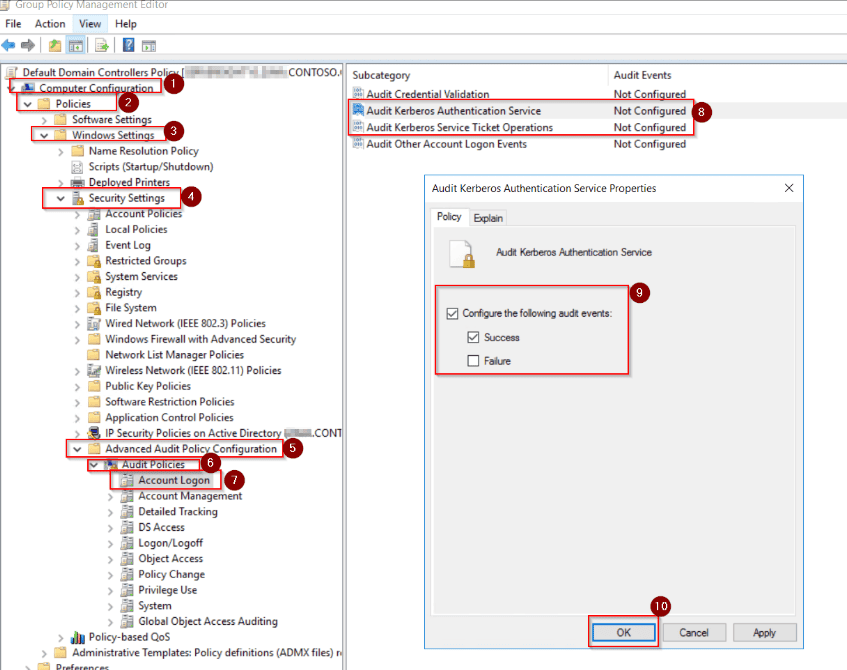This screenshot has height=670, width=847.
Task: Open the File menu
Action: (13, 24)
